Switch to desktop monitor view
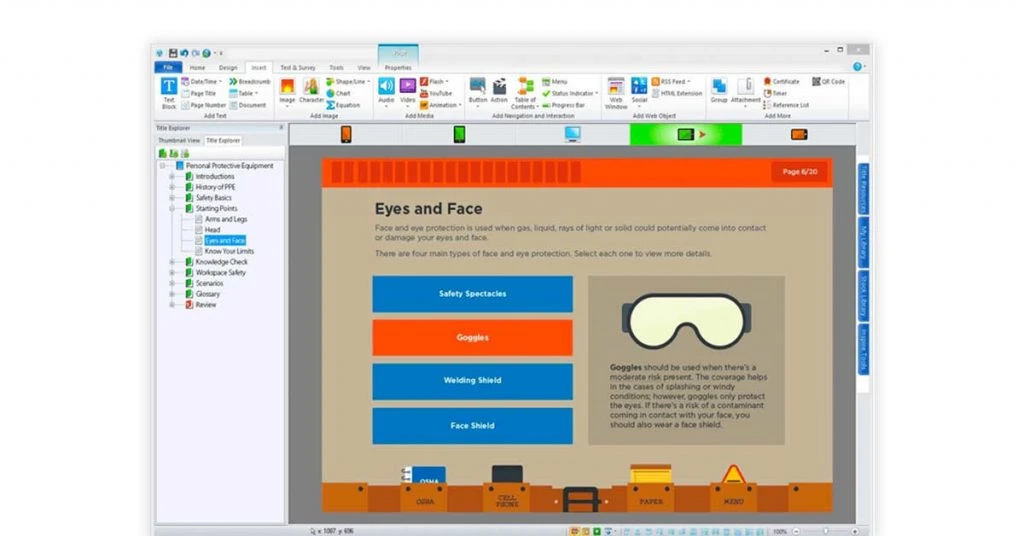 point(573,134)
